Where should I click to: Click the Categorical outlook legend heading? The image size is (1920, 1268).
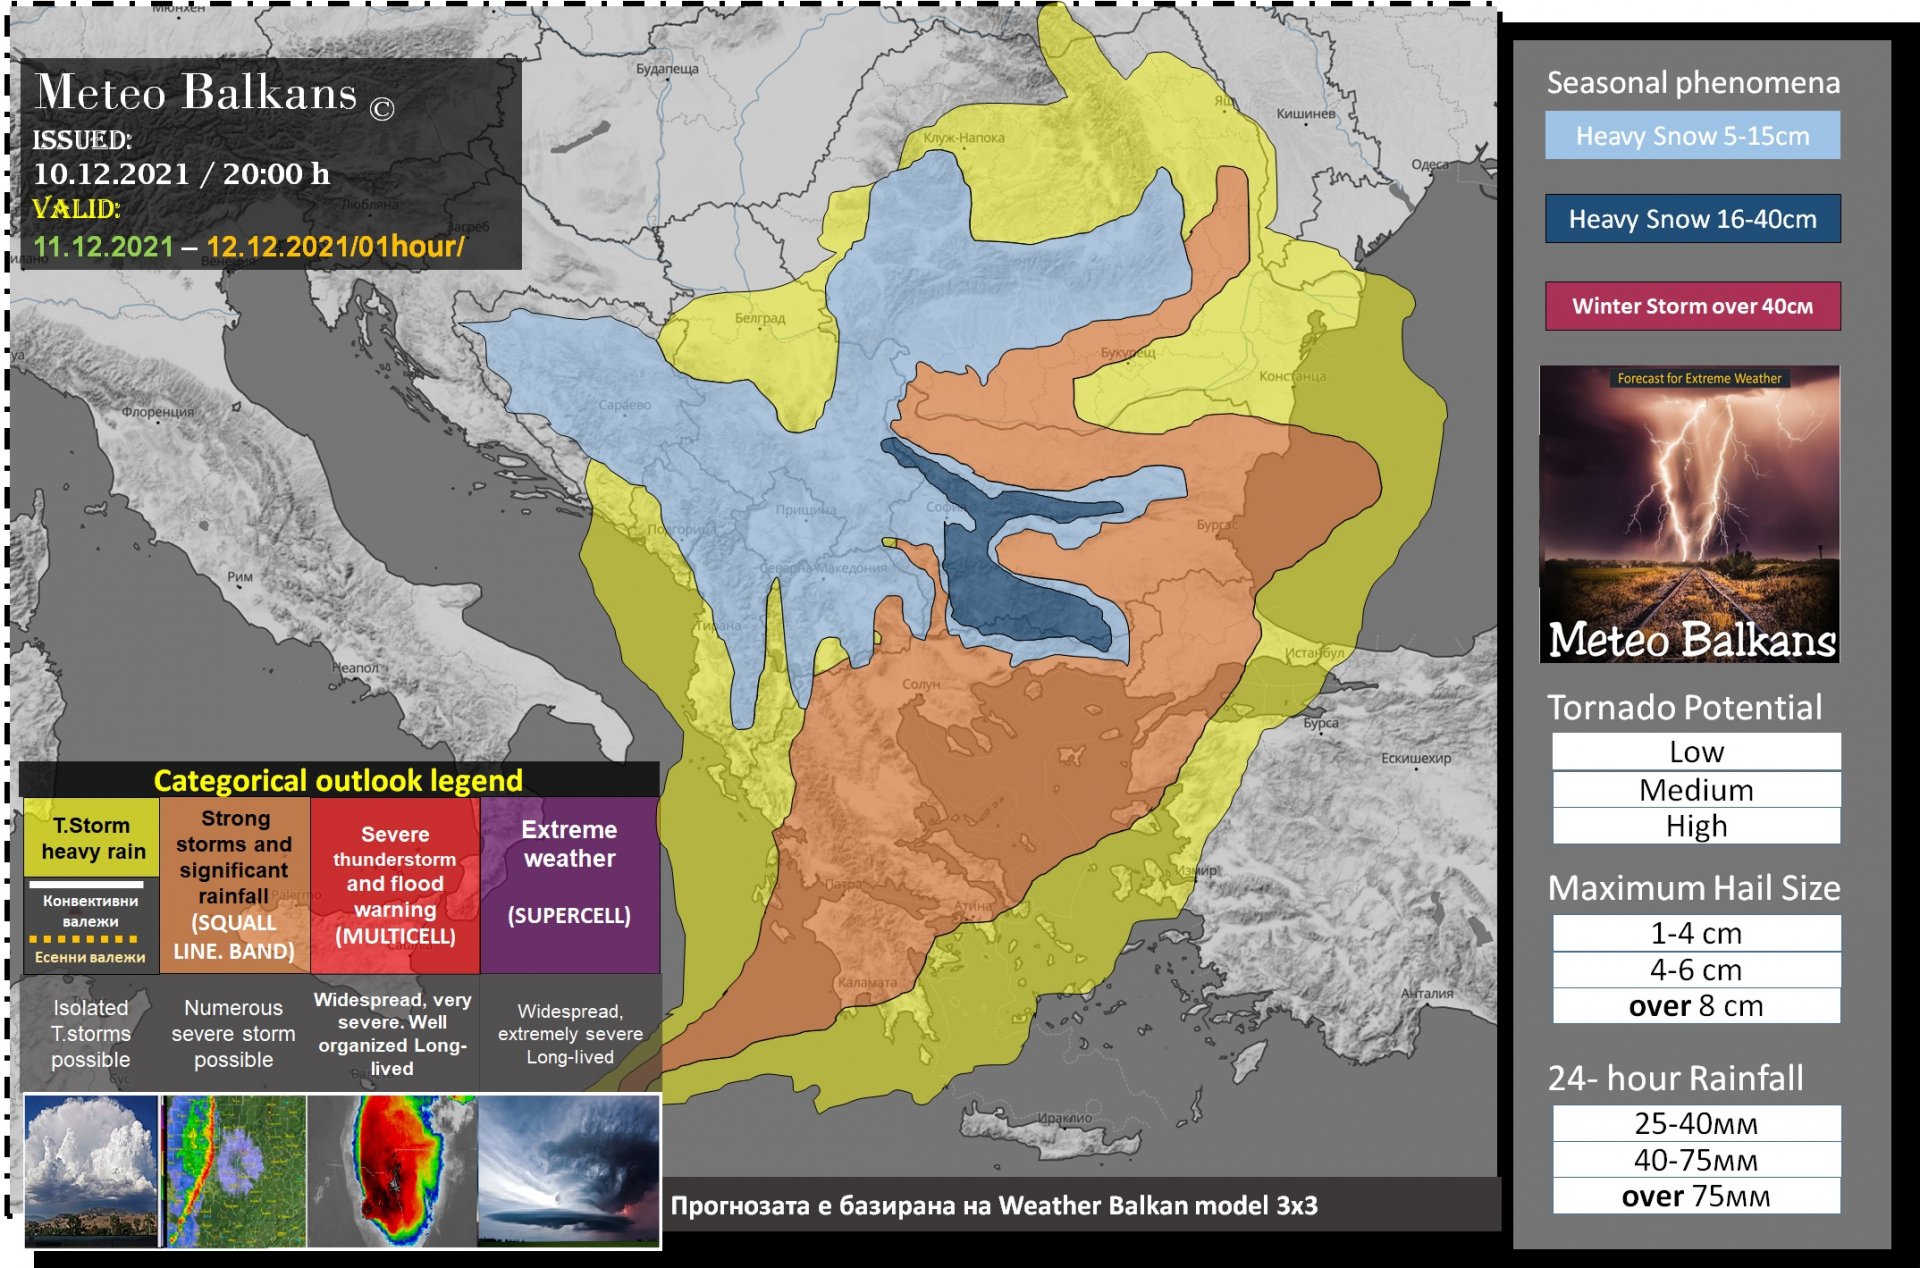[338, 780]
